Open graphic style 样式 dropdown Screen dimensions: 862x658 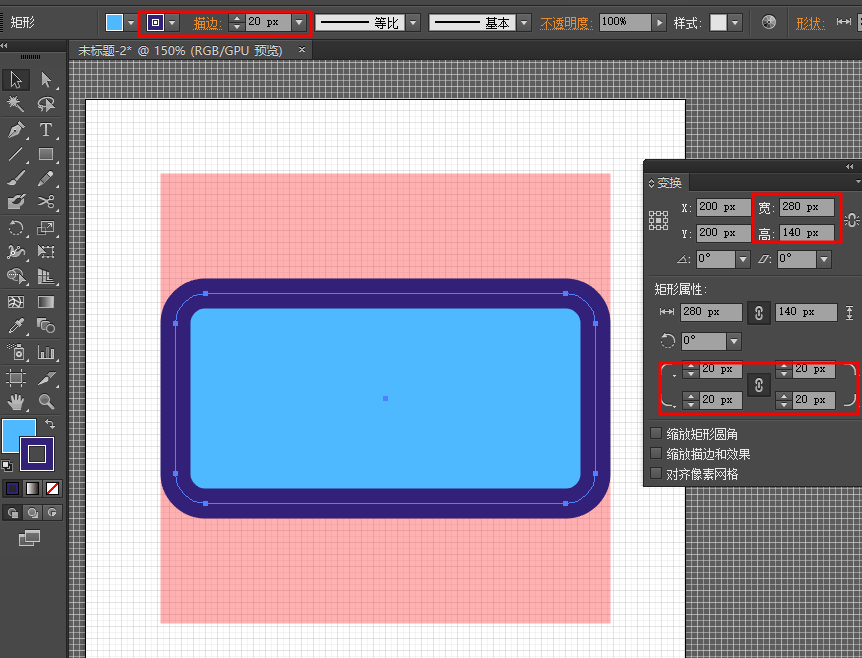(735, 23)
